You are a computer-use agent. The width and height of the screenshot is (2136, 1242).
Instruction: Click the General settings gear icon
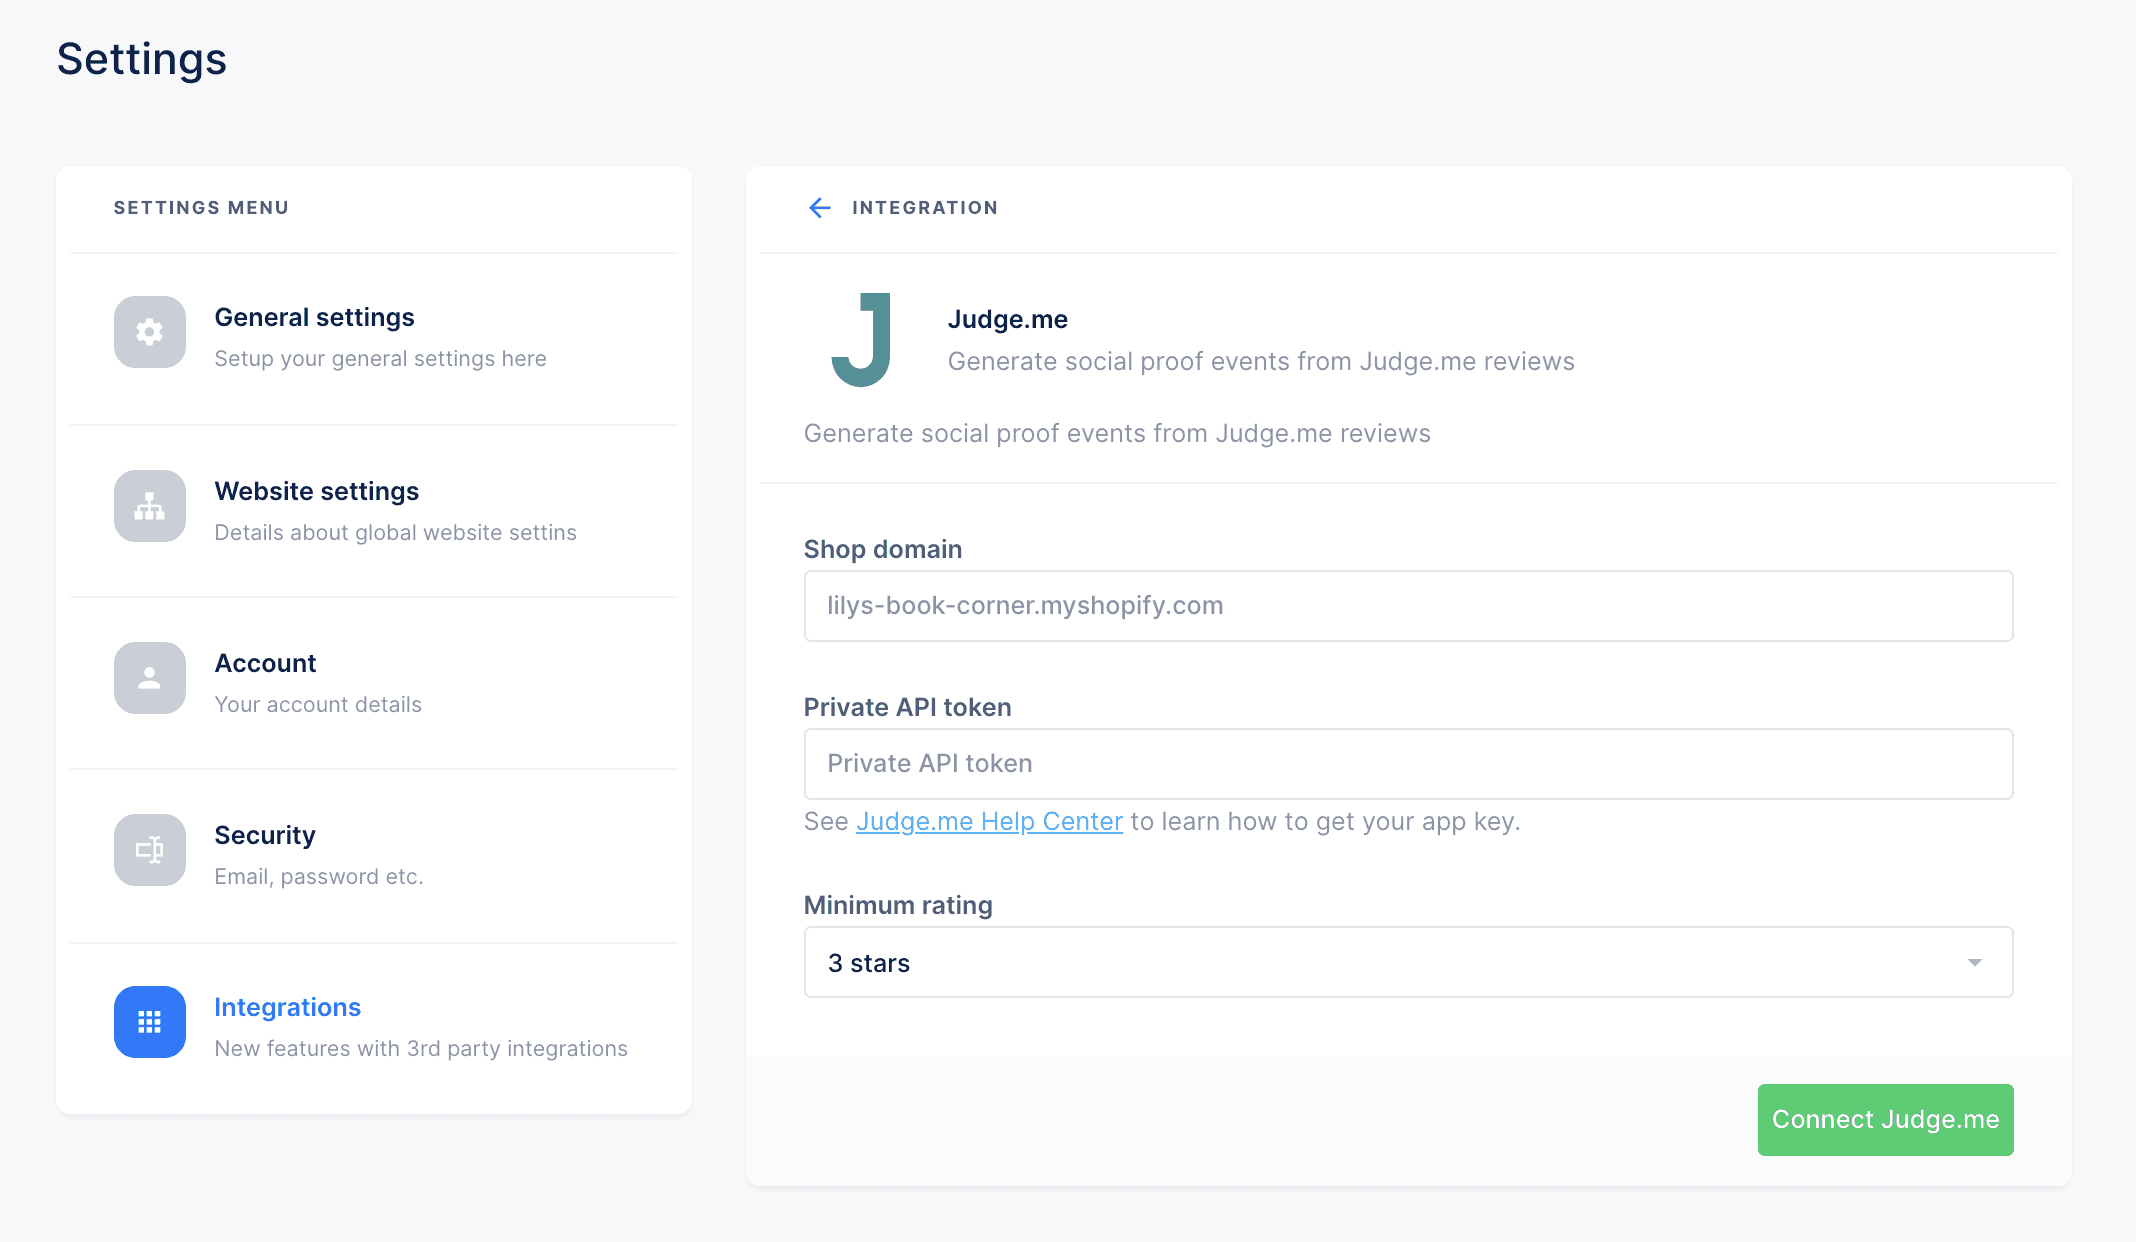[x=149, y=332]
